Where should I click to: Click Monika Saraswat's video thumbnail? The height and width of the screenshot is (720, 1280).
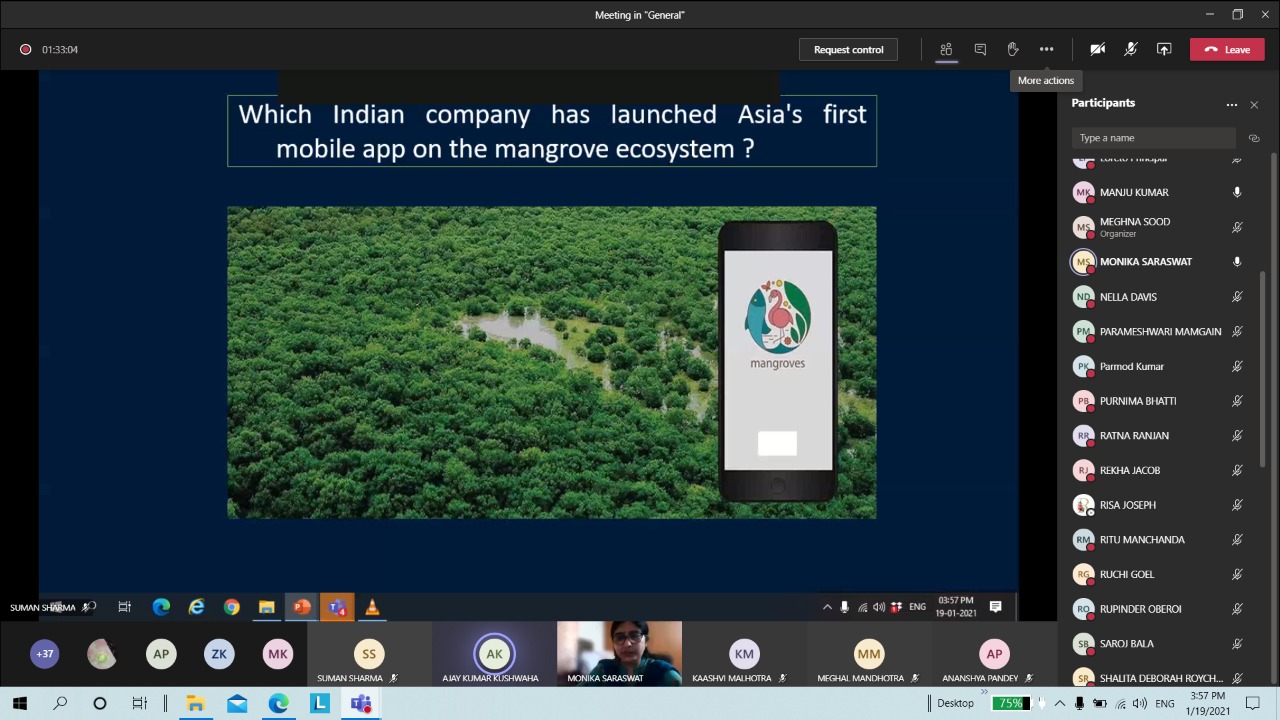pyautogui.click(x=619, y=653)
